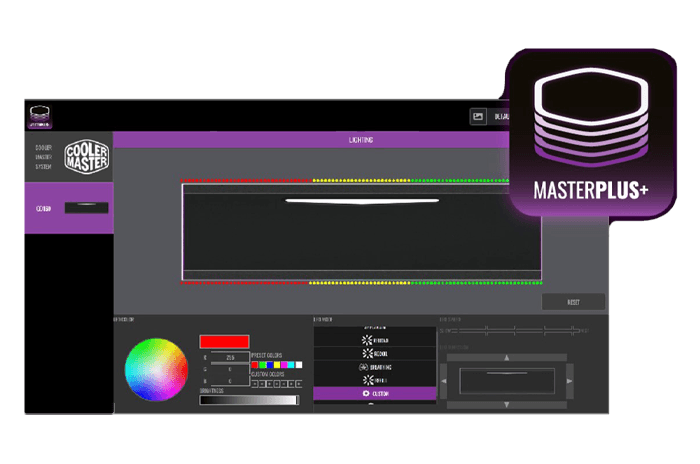
Task: Open the Lighting tab
Action: [x=360, y=140]
